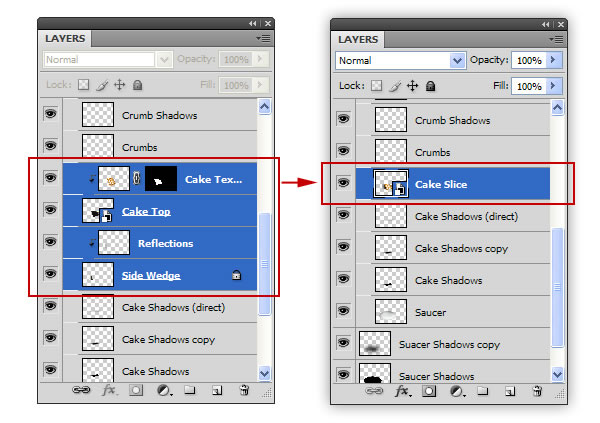The width and height of the screenshot is (600, 423).
Task: Lock image pixels brush in right panel
Action: (395, 86)
